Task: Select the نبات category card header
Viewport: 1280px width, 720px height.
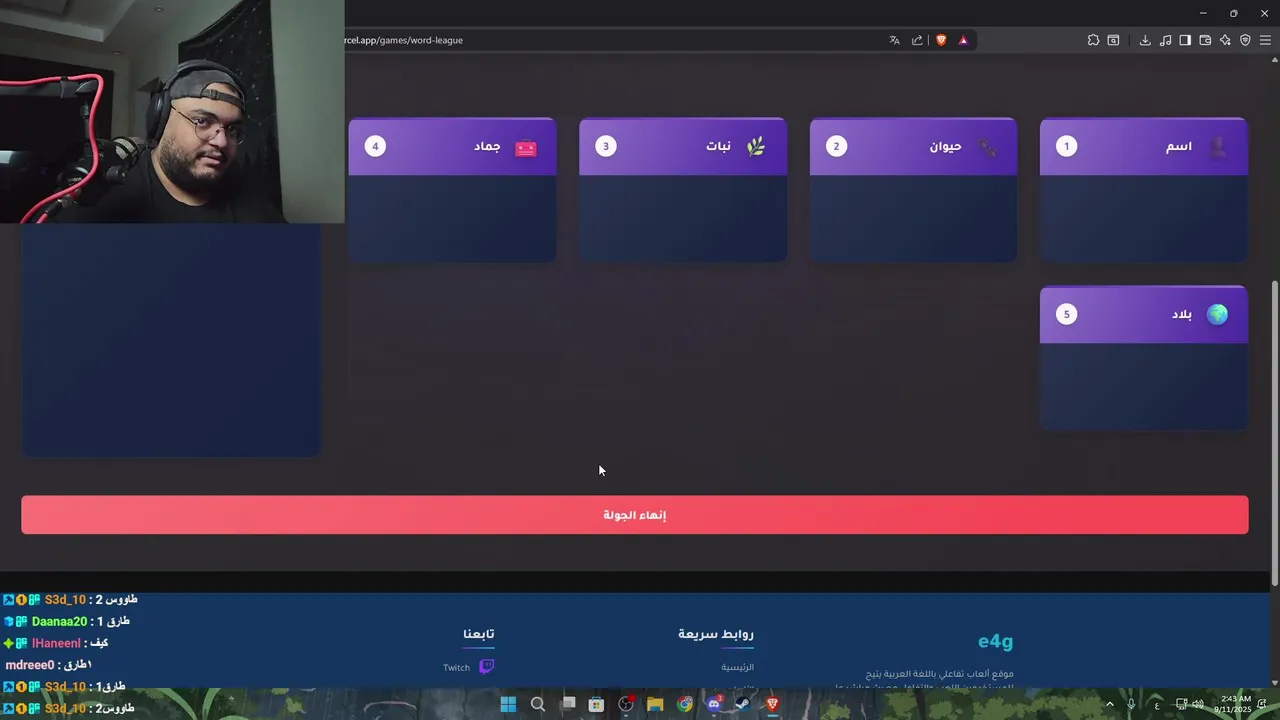Action: (x=683, y=147)
